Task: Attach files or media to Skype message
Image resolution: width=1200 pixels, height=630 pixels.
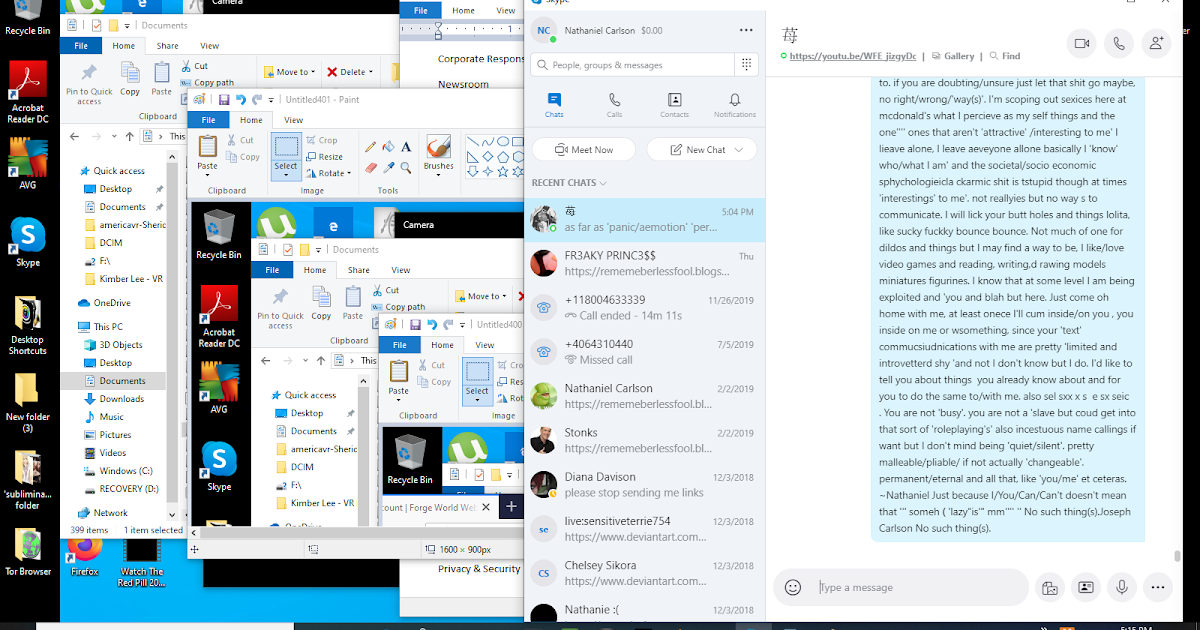Action: pos(1049,588)
